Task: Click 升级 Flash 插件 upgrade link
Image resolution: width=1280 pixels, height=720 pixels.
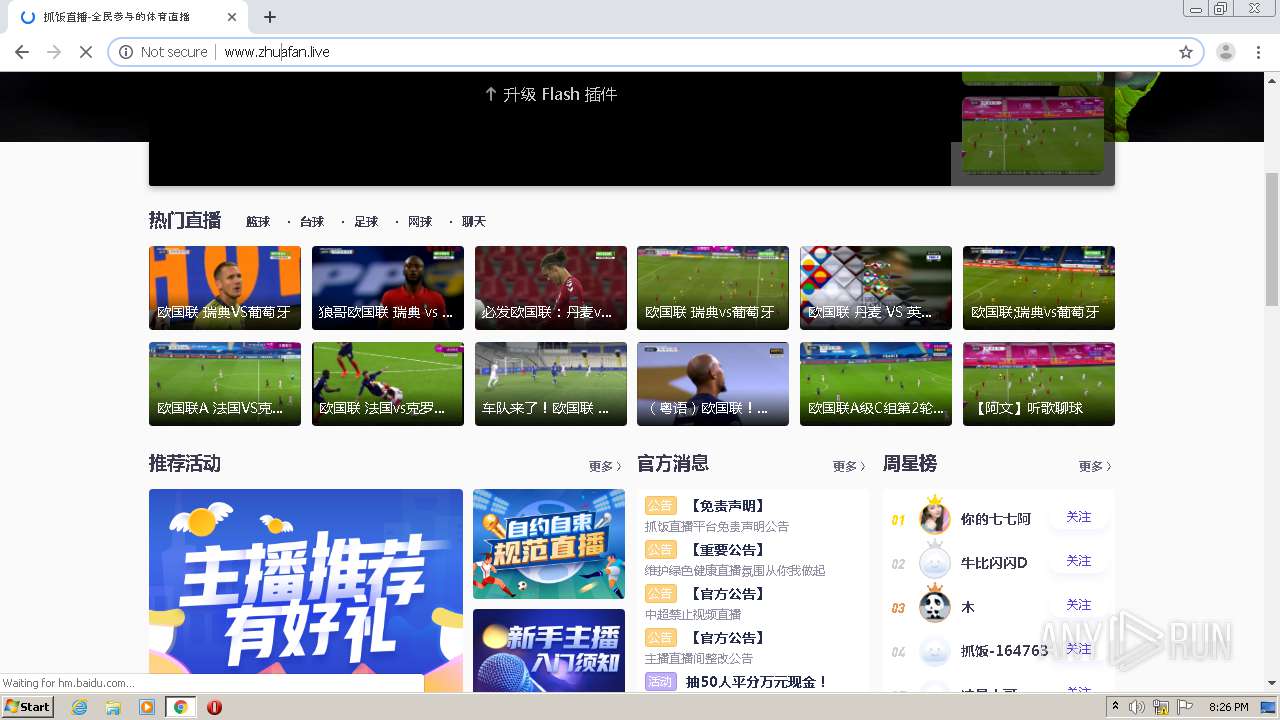Action: tap(551, 94)
